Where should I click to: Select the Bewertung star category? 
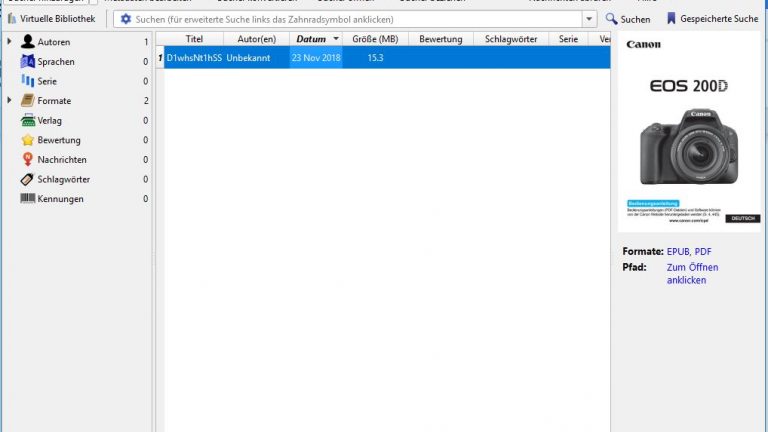(58, 140)
